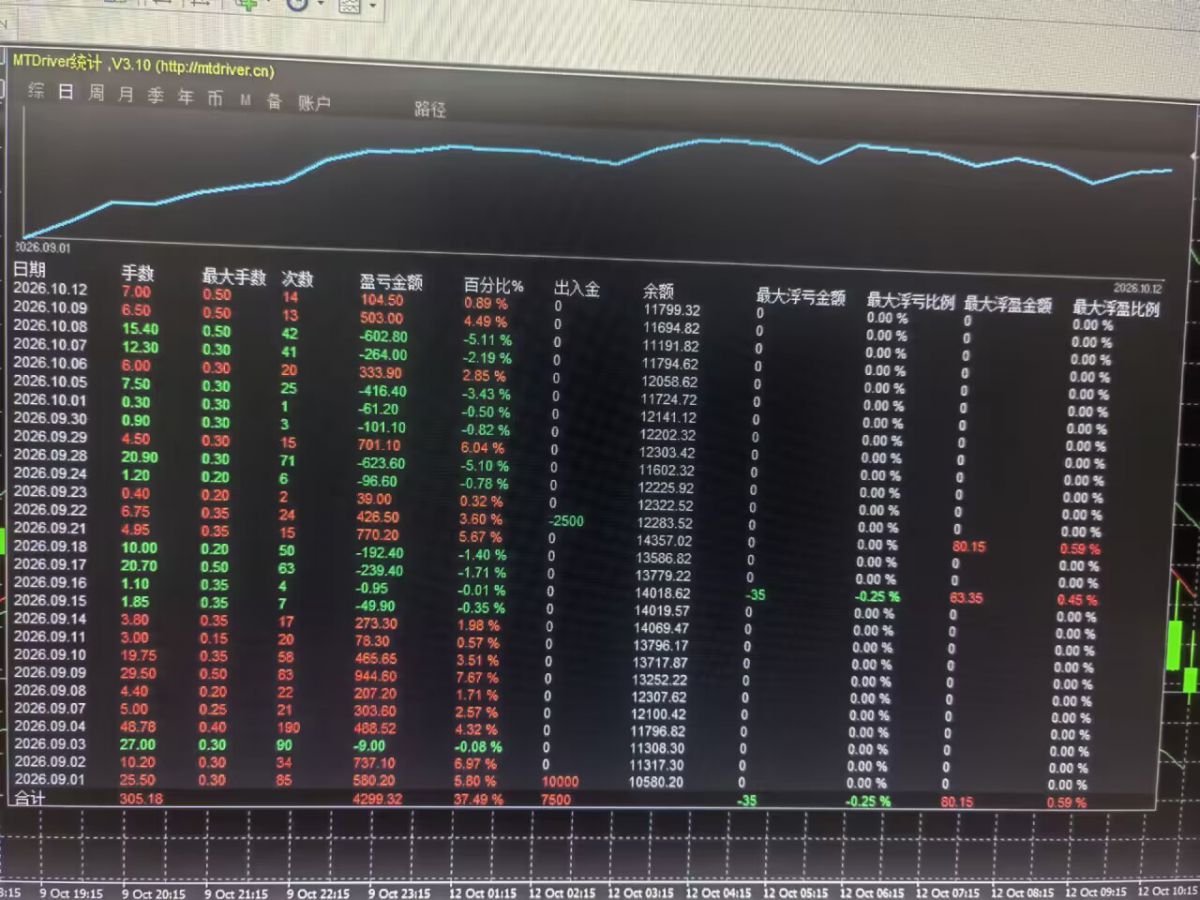Click the 余额 column header
The width and height of the screenshot is (1200, 900).
point(658,291)
